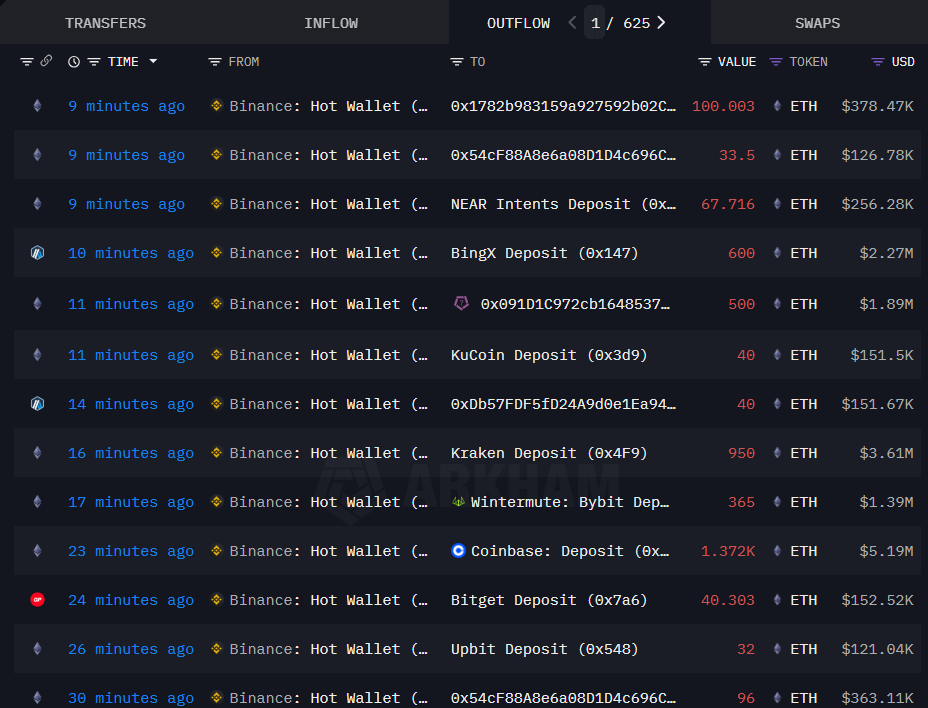Click the 1.372K value
928x708 pixels.
tap(728, 551)
